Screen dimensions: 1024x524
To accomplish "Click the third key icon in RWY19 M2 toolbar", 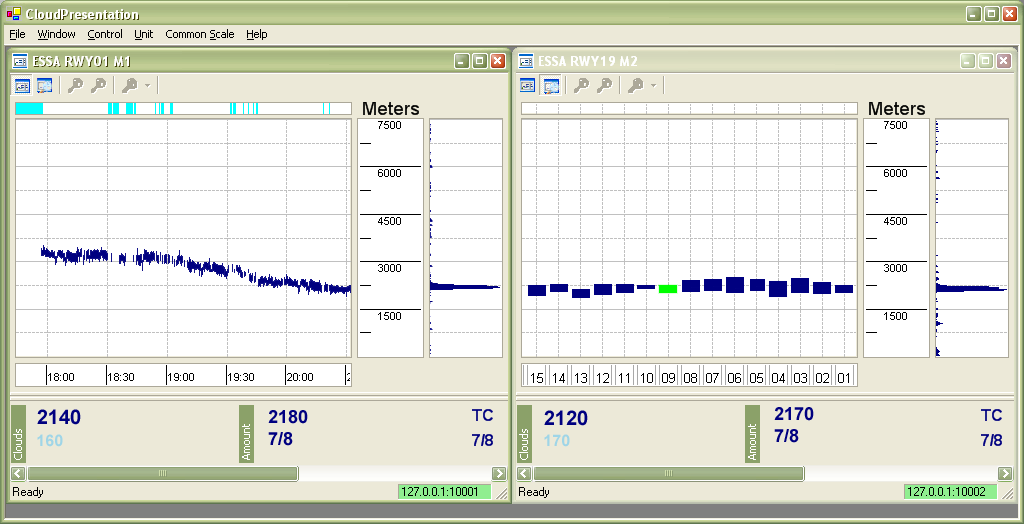I will (636, 86).
